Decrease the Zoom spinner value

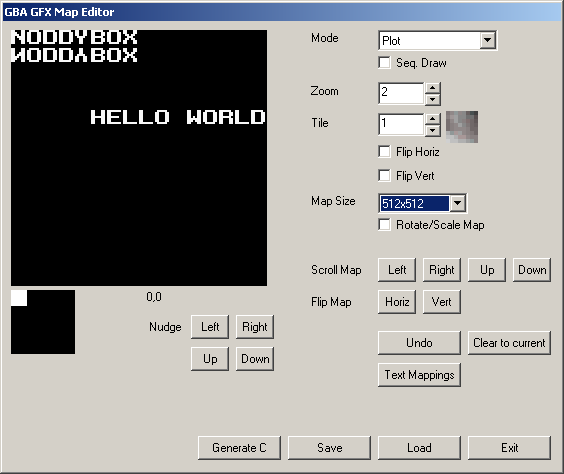(433, 99)
